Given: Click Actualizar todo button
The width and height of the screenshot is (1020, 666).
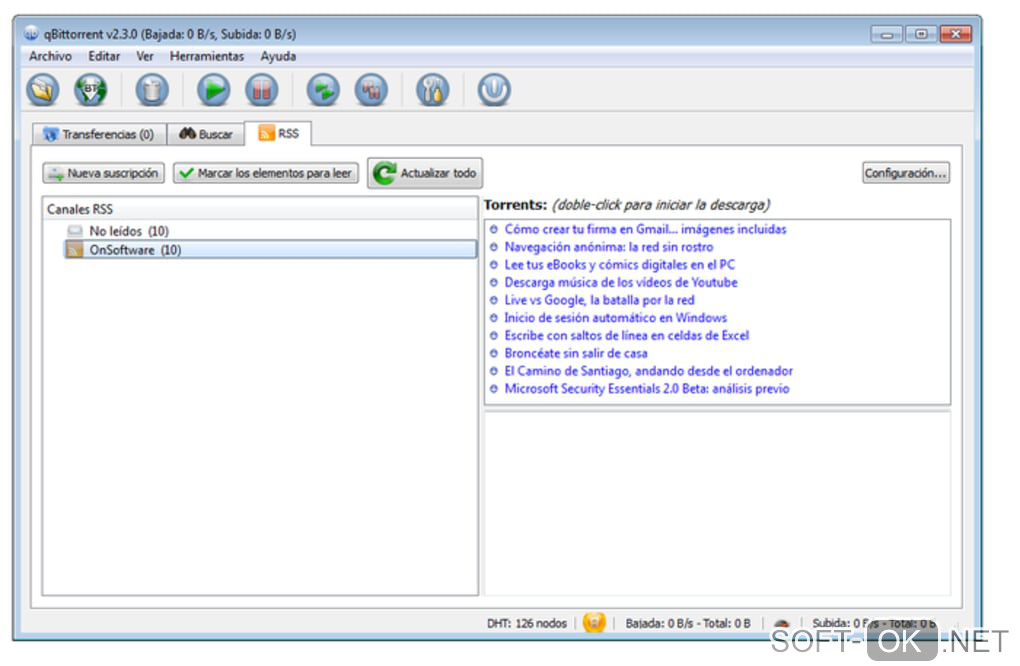Looking at the screenshot, I should 425,173.
